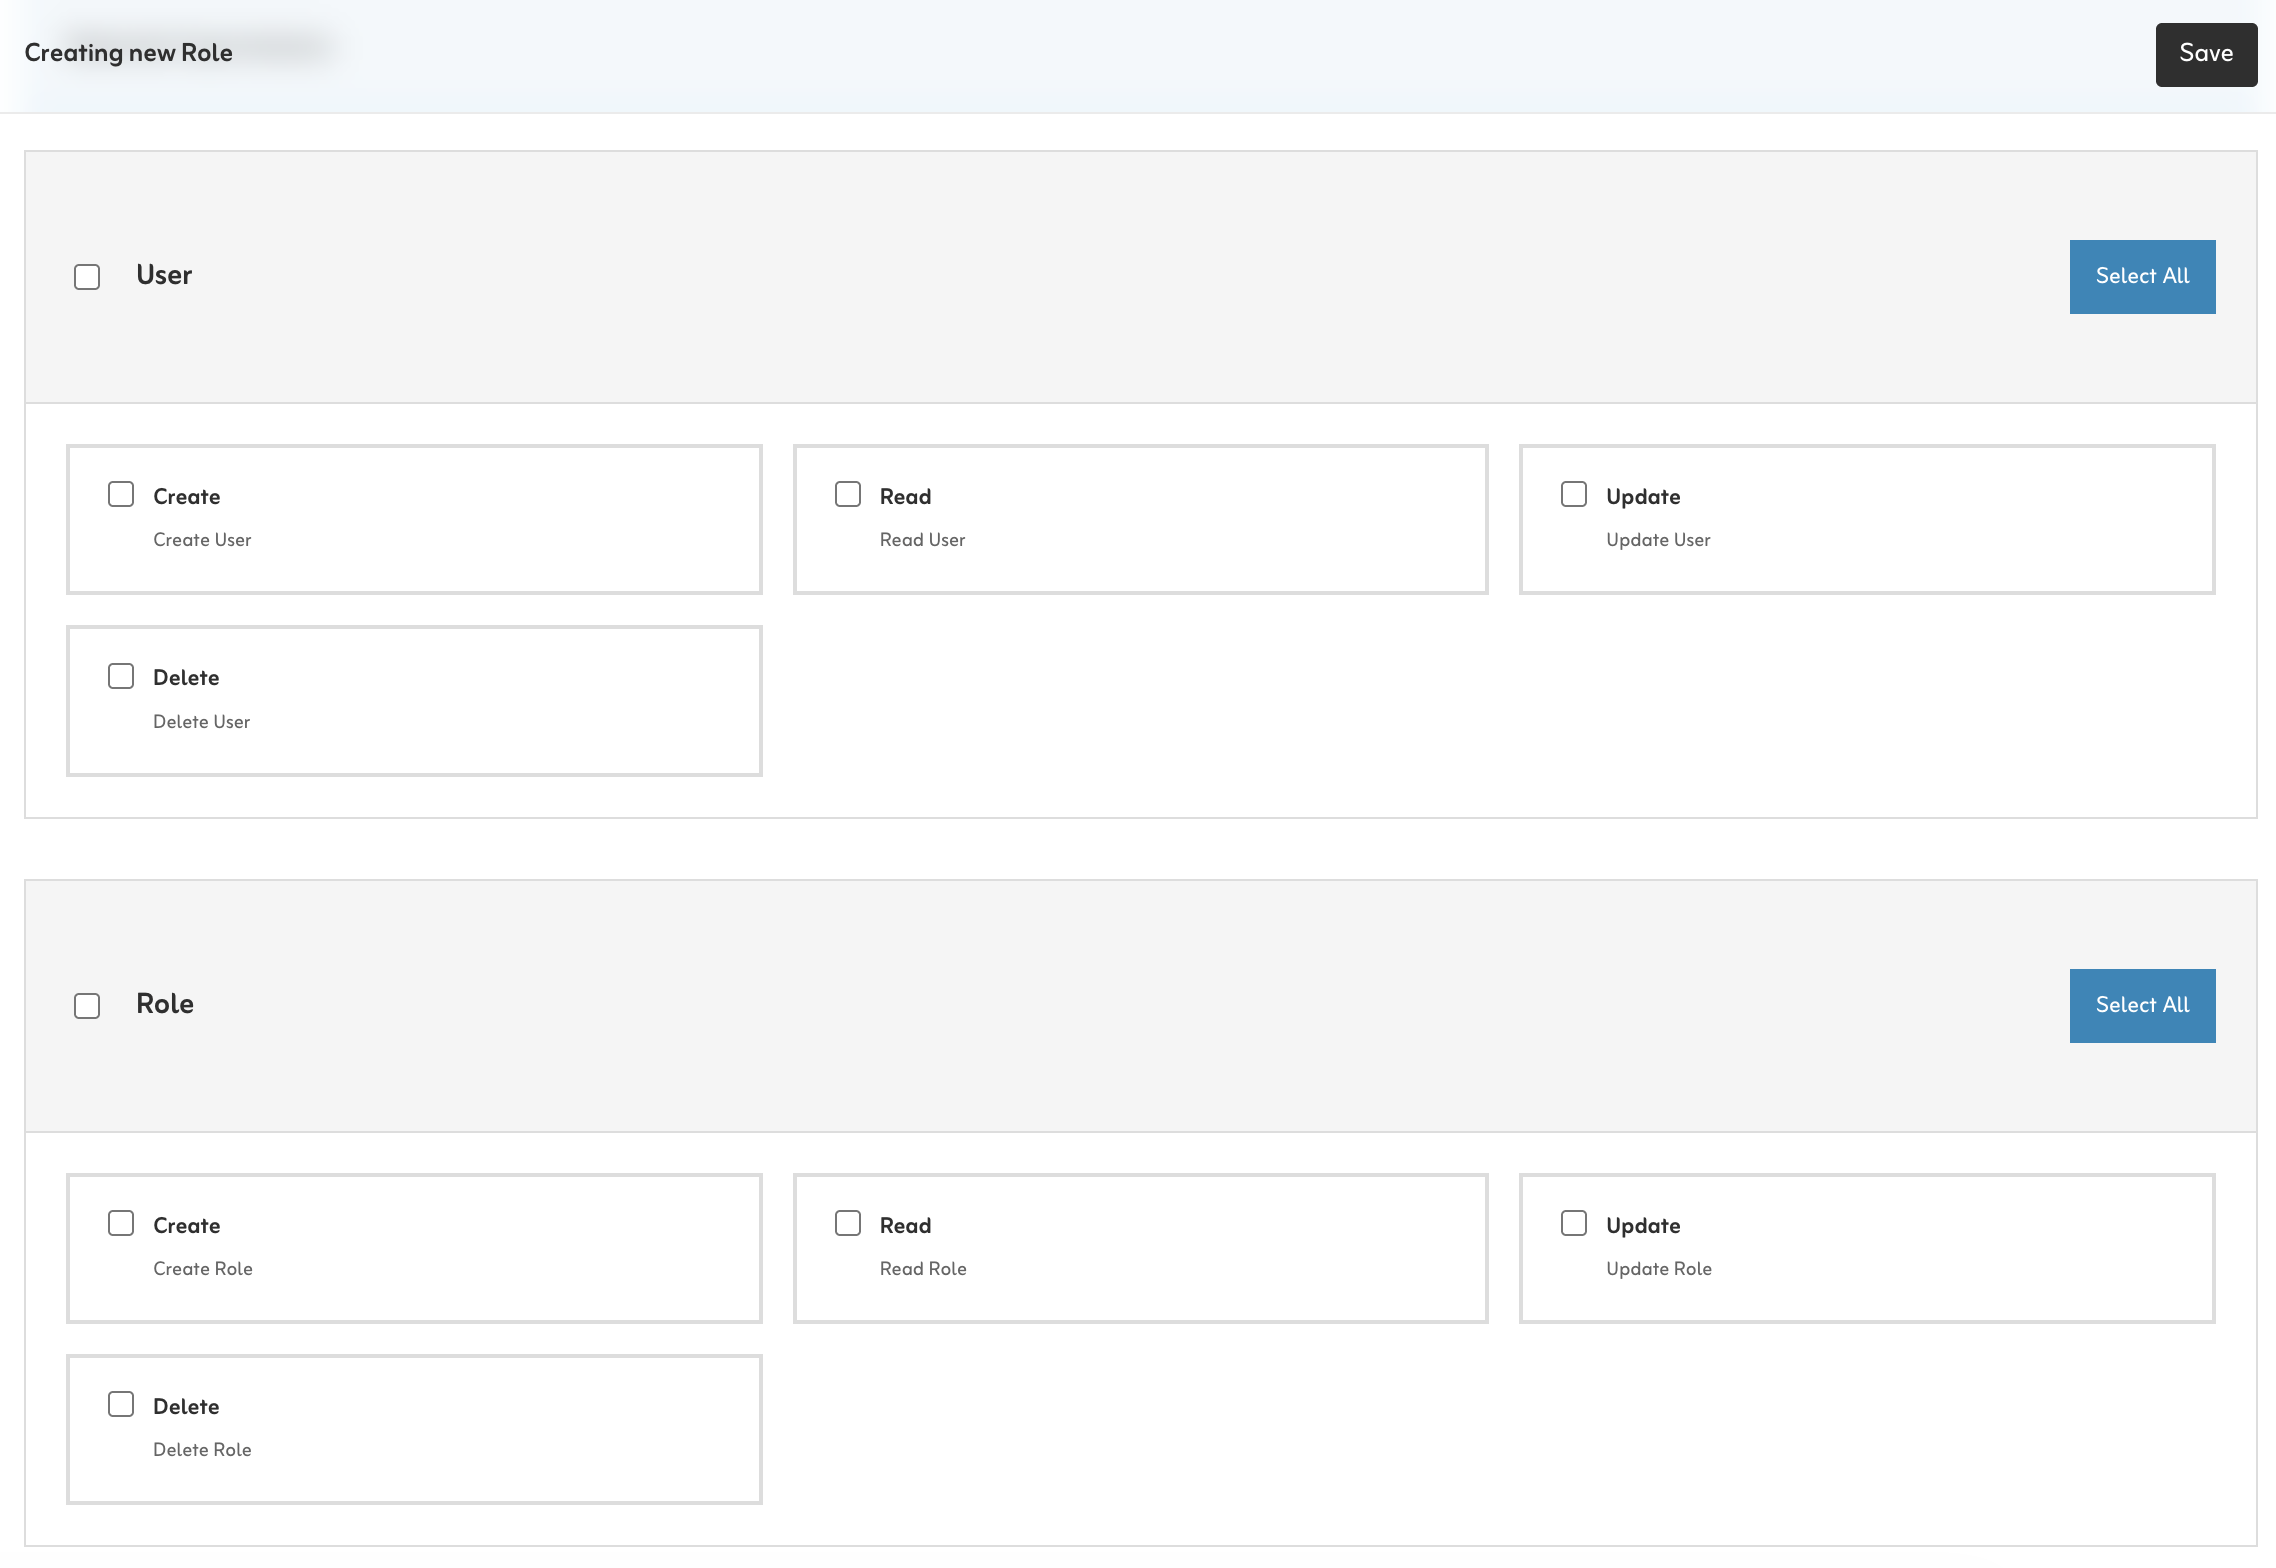Check the Delete Role permission checkbox
The width and height of the screenshot is (2276, 1568).
tap(120, 1404)
